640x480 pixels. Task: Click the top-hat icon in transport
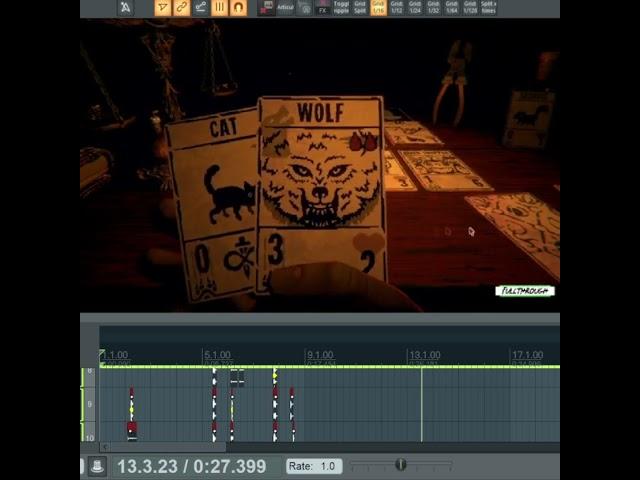[x=97, y=466]
